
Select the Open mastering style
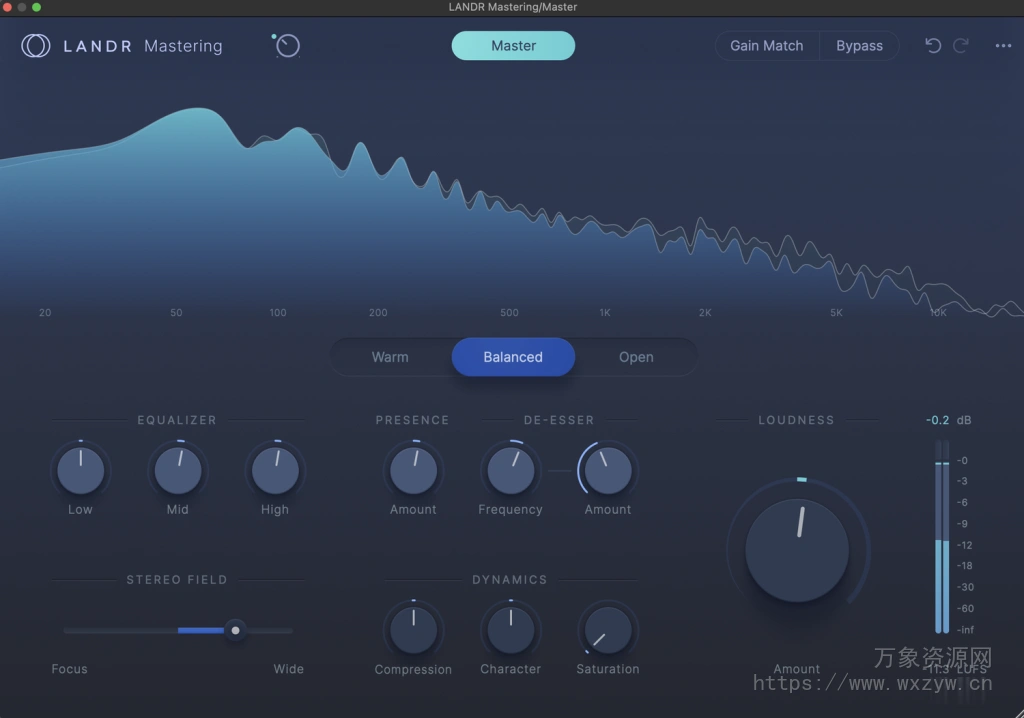[x=636, y=357]
